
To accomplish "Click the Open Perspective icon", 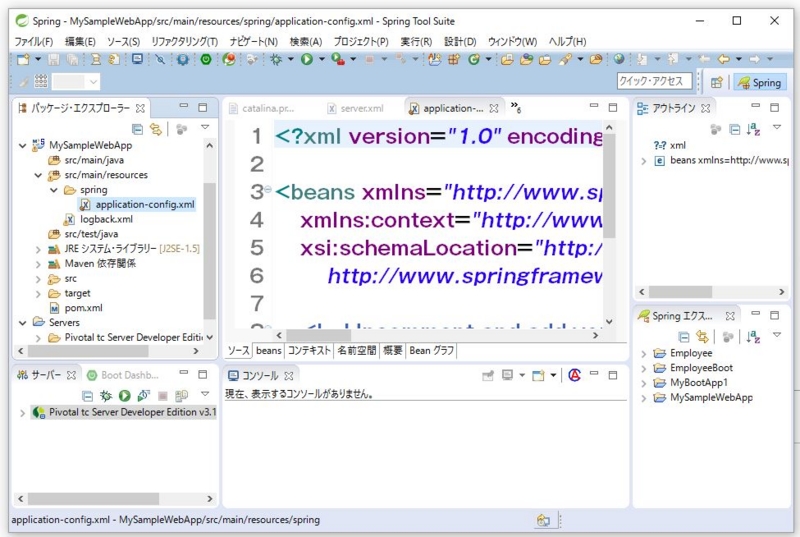I will pos(716,82).
